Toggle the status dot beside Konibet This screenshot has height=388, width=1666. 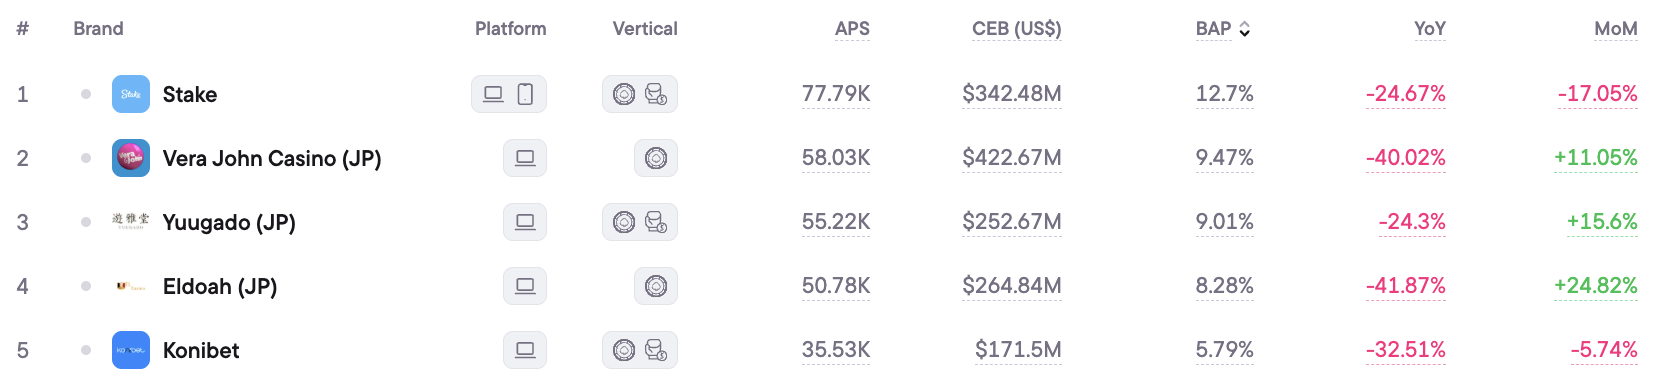coord(86,350)
